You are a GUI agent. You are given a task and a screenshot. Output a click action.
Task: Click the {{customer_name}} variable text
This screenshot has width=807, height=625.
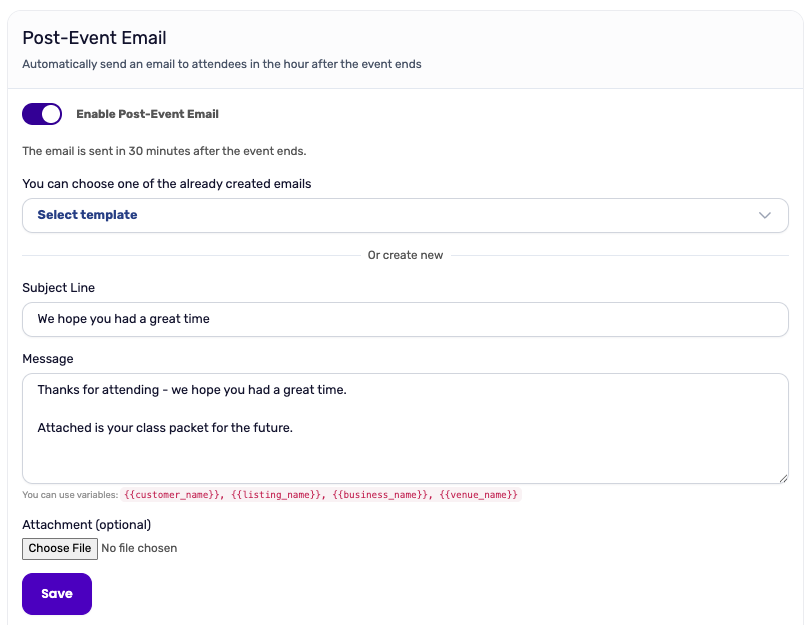coord(173,495)
